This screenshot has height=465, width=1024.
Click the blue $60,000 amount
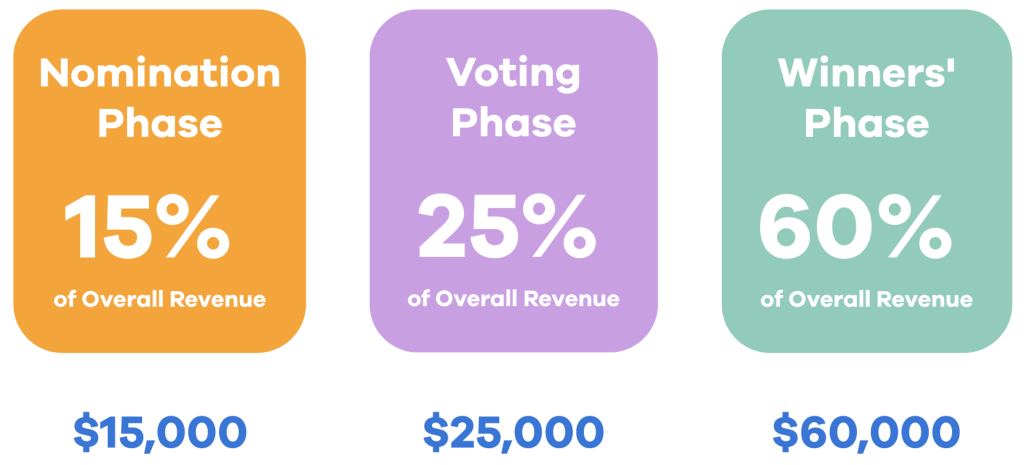[866, 432]
